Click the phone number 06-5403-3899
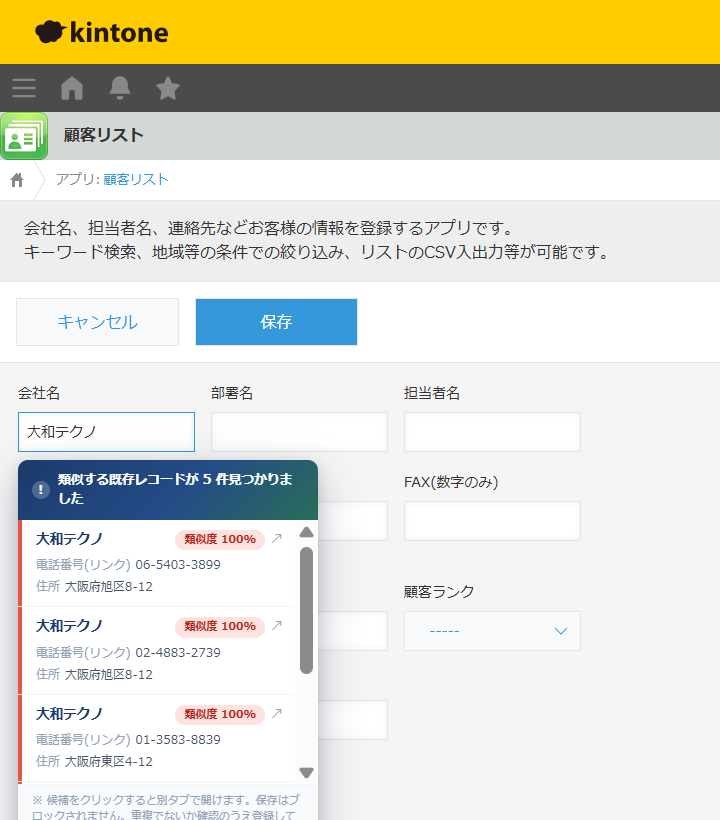The height and width of the screenshot is (820, 720). tap(178, 565)
